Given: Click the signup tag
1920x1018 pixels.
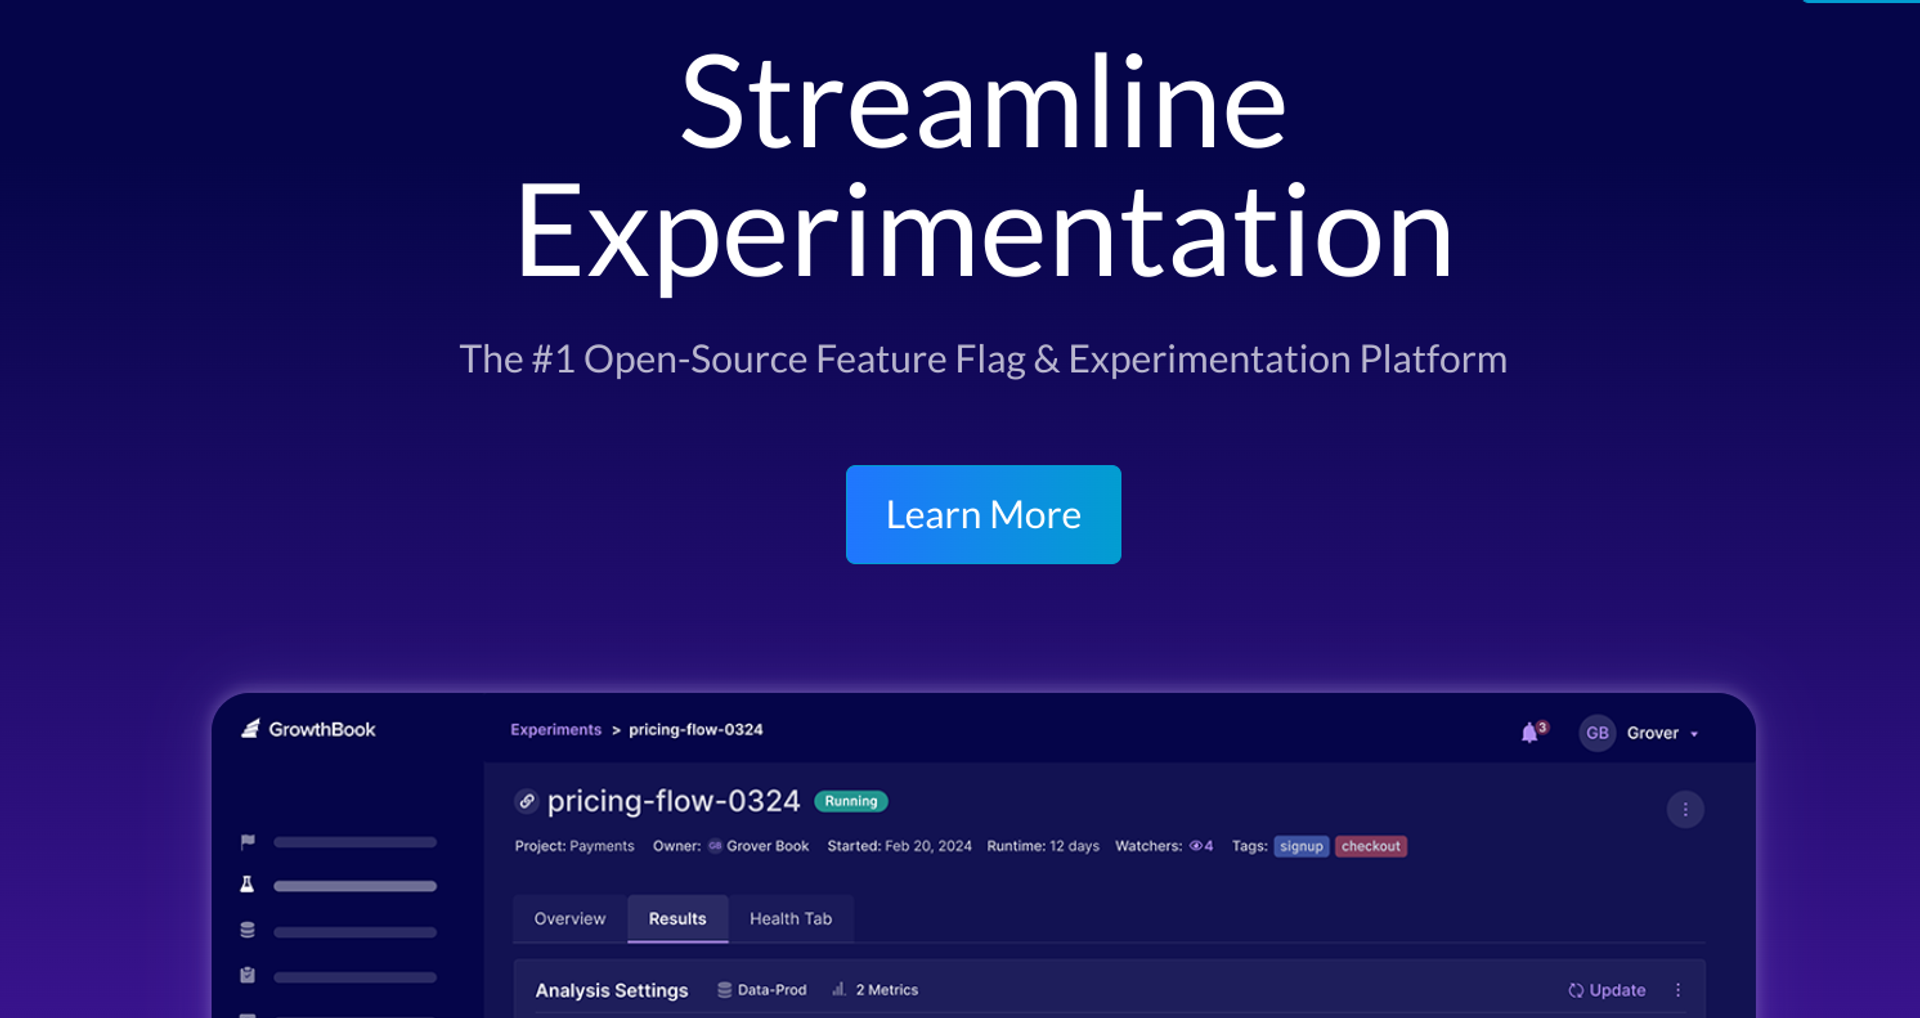Looking at the screenshot, I should coord(1301,846).
